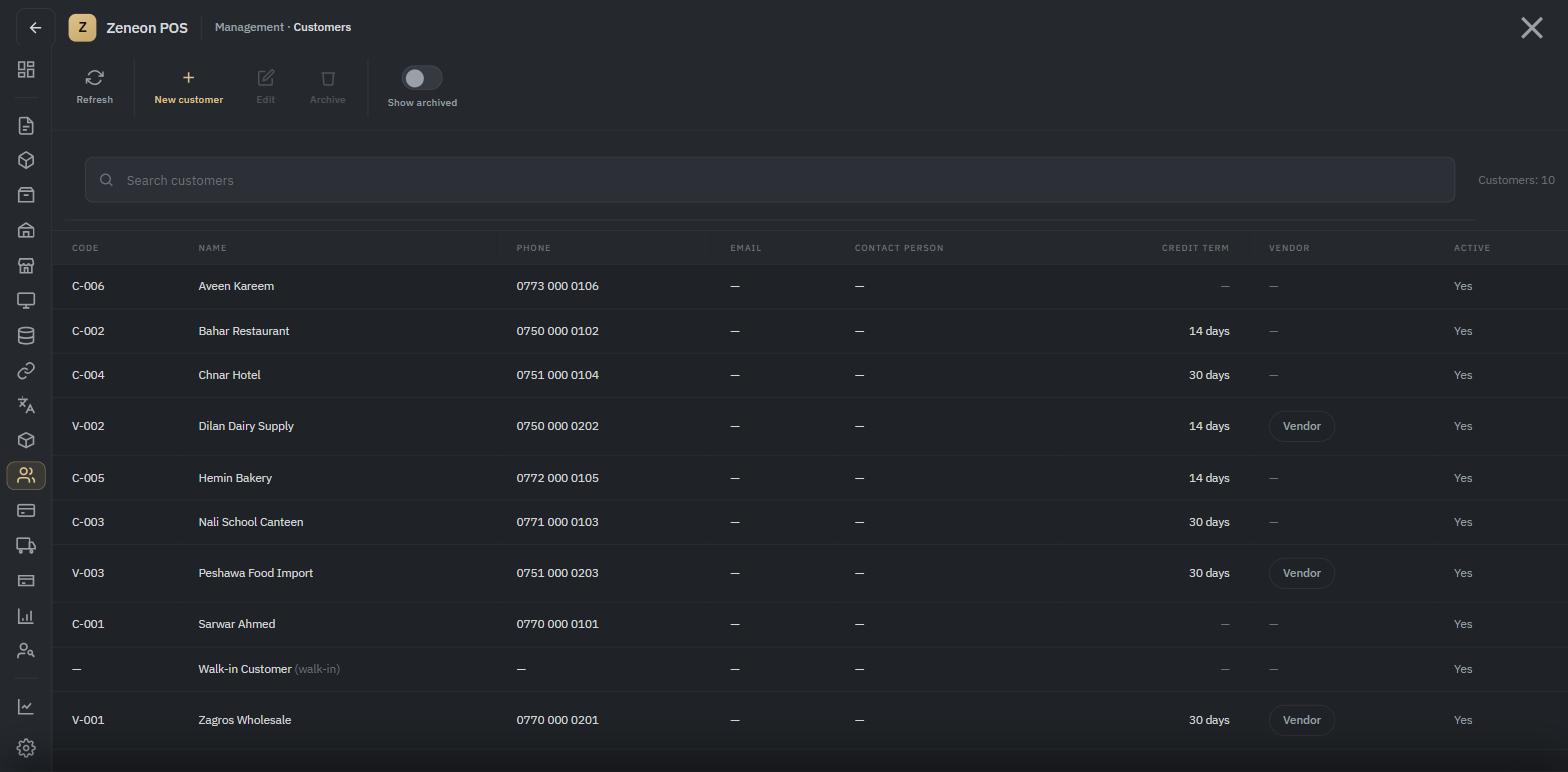Click phone number 0770 000 0201
Viewport: 1568px width, 772px height.
(x=558, y=720)
